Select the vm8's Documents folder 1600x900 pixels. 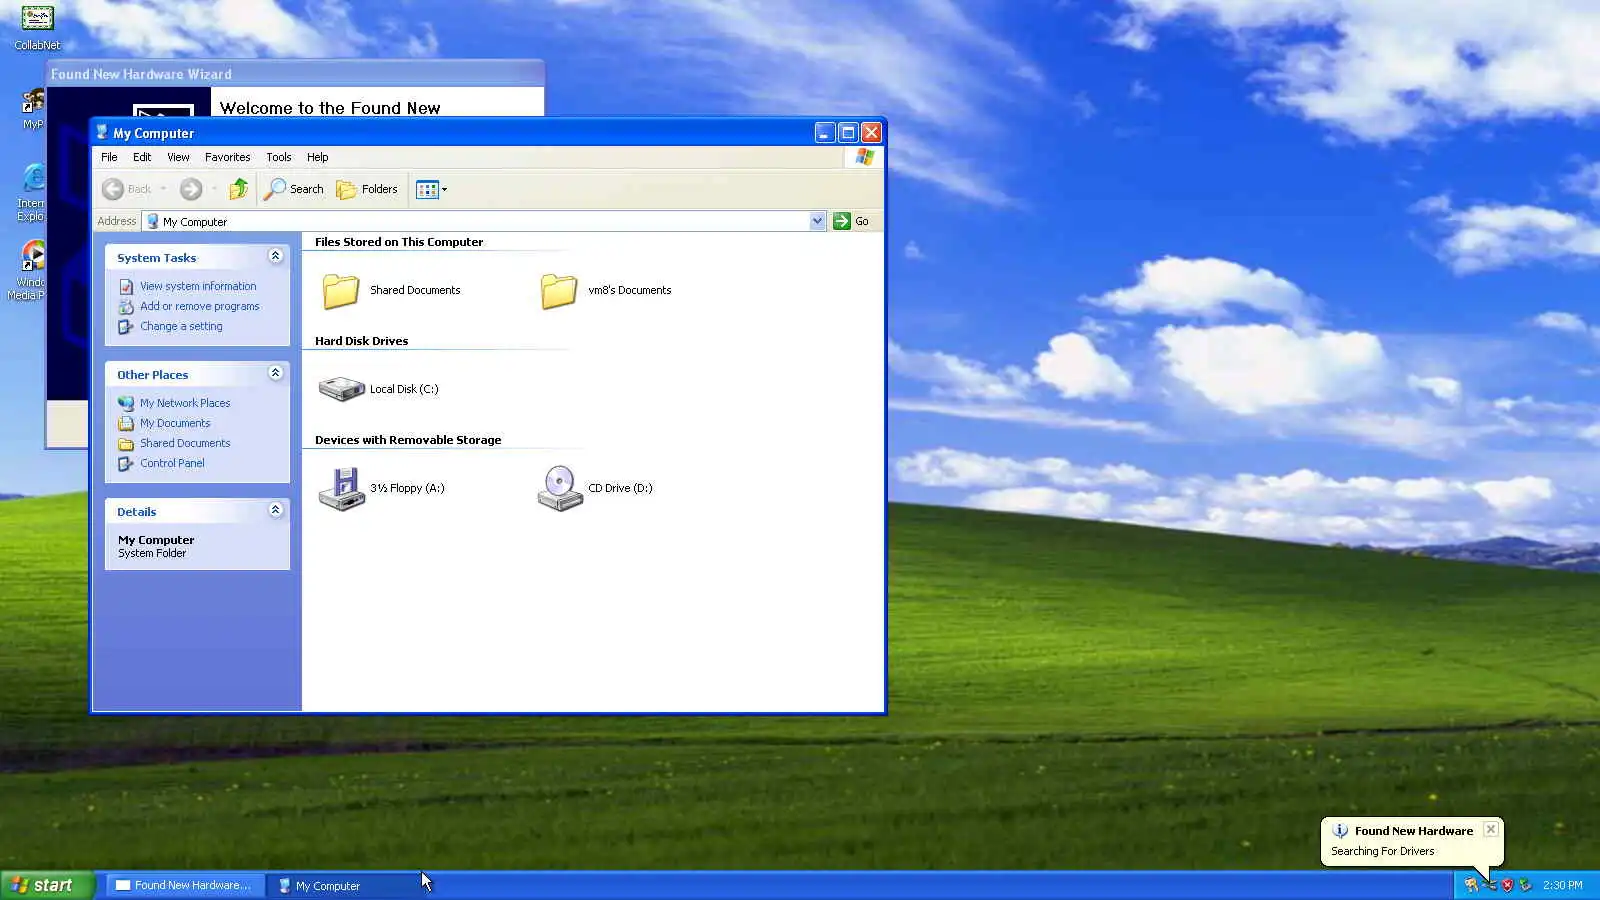point(606,290)
